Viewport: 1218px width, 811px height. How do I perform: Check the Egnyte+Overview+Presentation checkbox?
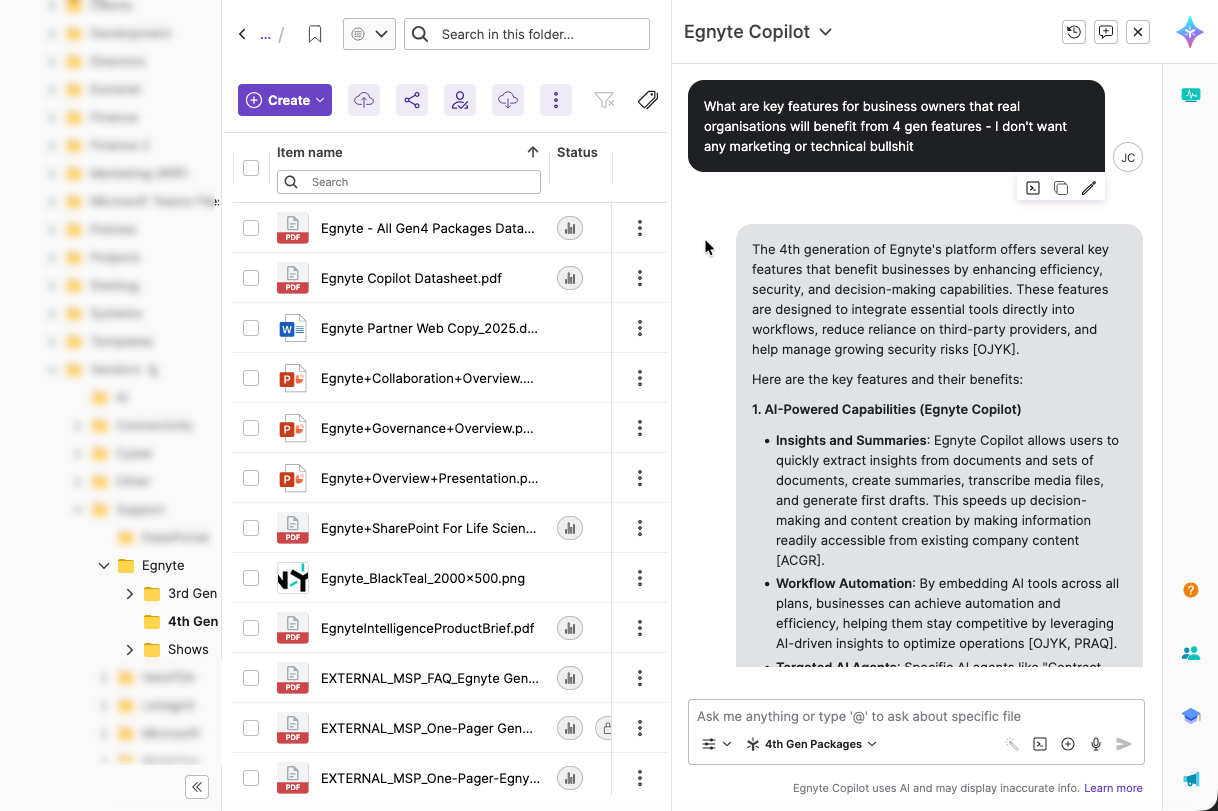coord(251,478)
